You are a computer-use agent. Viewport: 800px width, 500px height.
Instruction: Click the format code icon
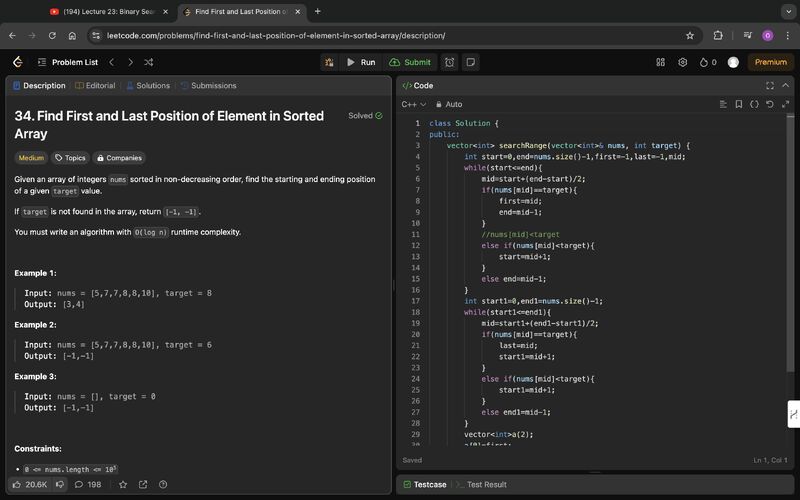(x=723, y=104)
